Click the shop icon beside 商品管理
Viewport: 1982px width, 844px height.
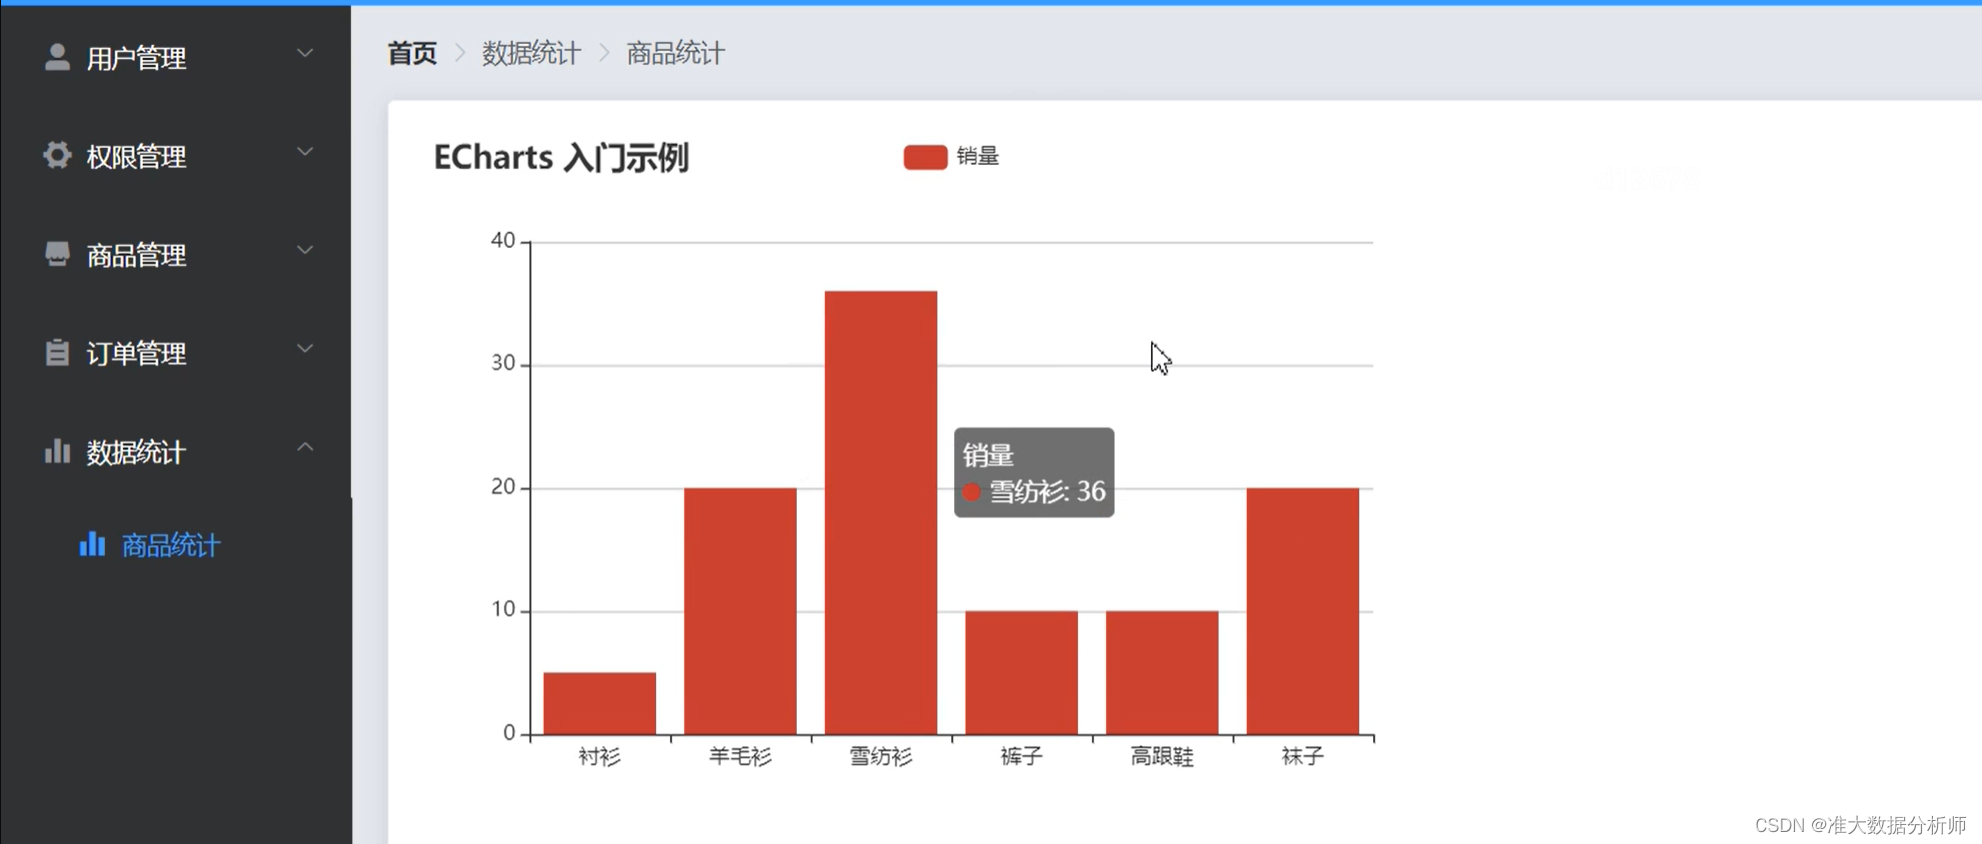tap(57, 254)
